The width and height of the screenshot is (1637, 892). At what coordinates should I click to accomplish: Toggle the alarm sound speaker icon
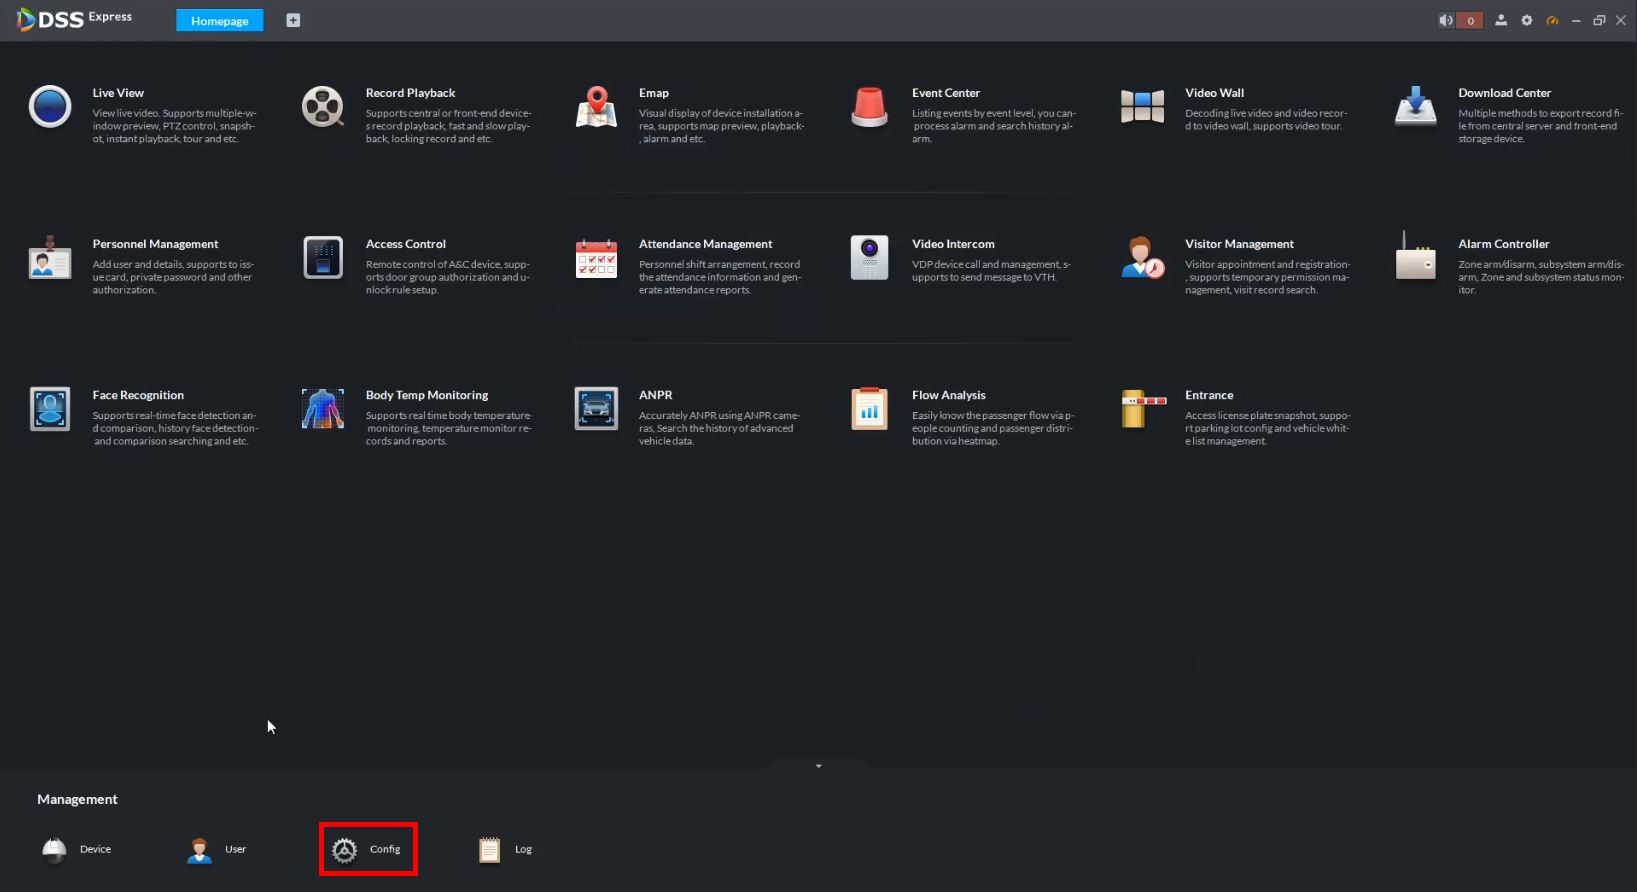(x=1446, y=20)
